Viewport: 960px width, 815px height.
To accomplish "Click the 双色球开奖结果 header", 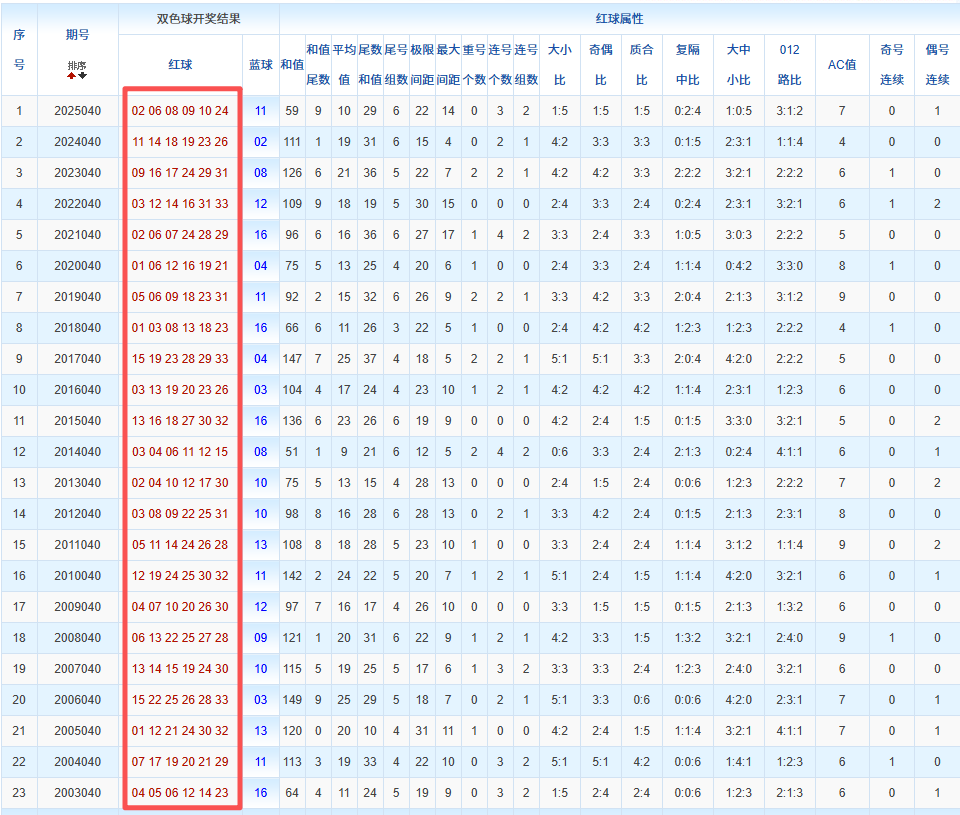I will point(198,18).
